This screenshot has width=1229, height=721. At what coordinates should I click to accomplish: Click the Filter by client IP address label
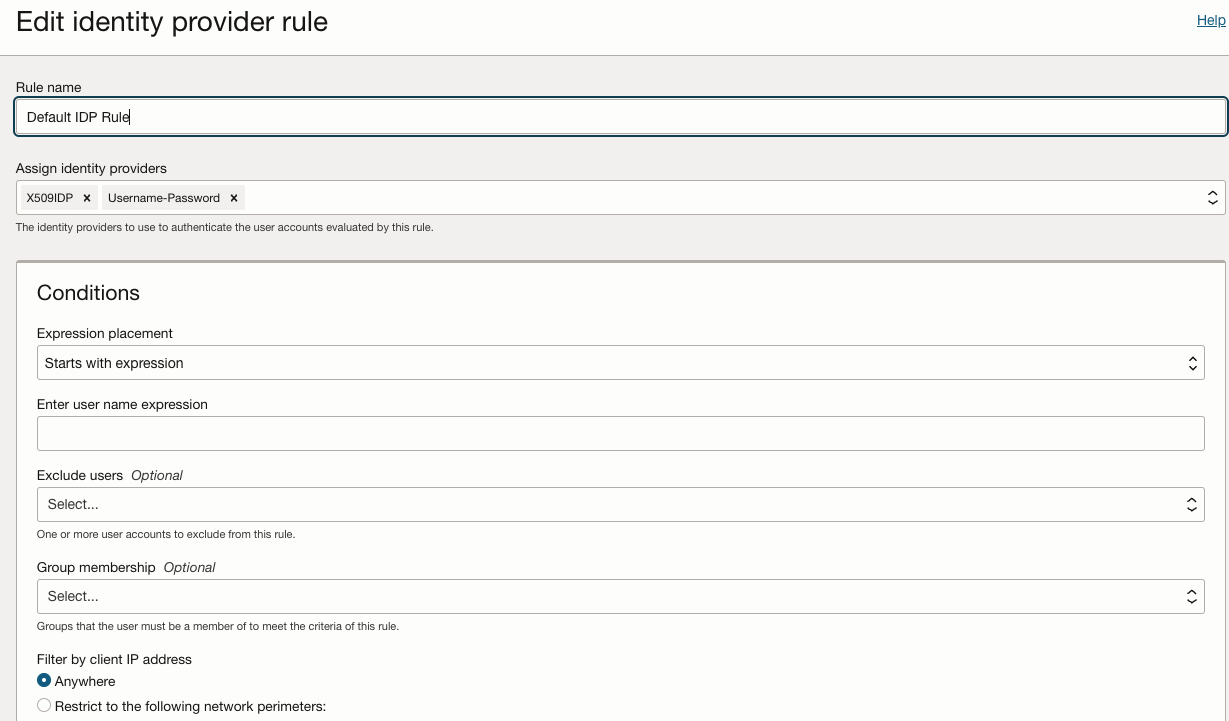coord(115,659)
